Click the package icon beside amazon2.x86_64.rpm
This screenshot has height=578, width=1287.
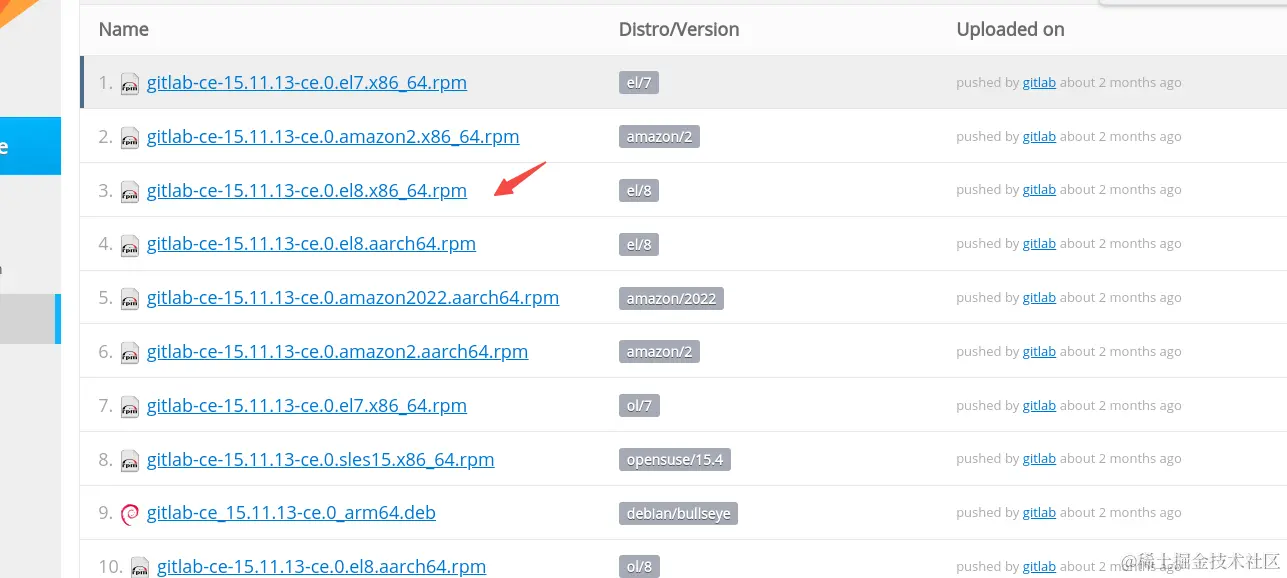click(130, 138)
